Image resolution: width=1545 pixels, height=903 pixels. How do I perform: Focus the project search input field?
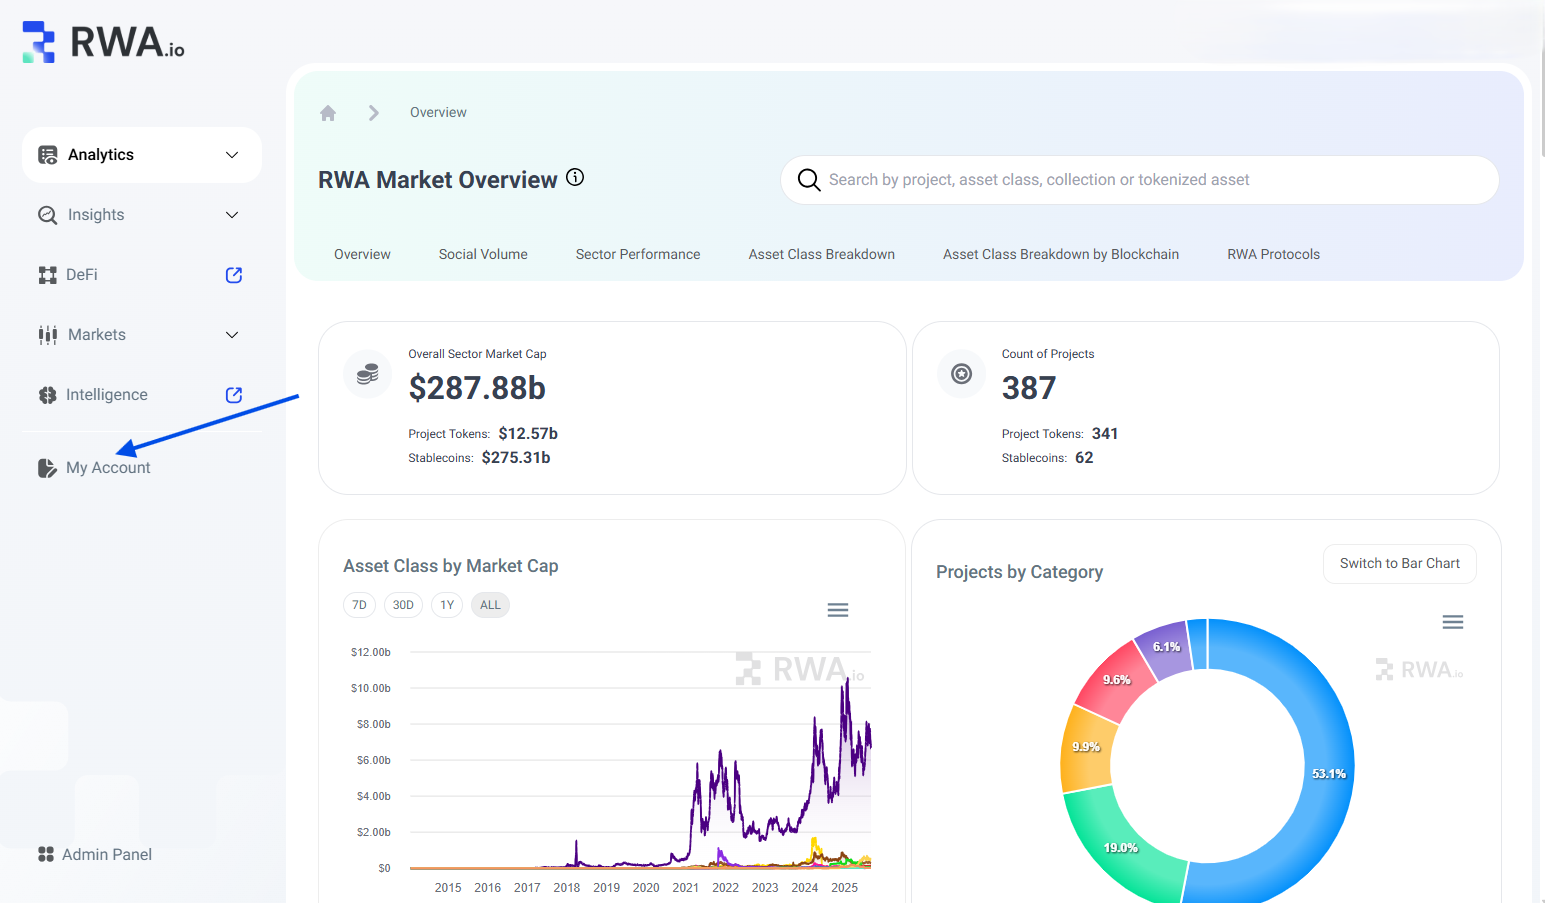(x=1140, y=180)
